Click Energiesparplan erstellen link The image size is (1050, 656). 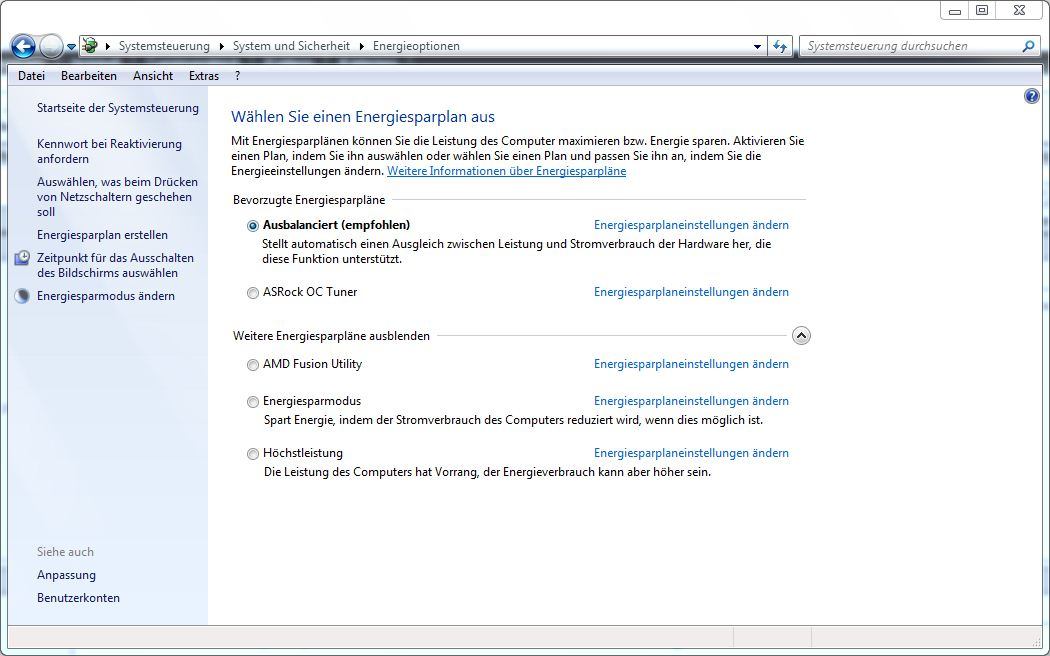[102, 235]
